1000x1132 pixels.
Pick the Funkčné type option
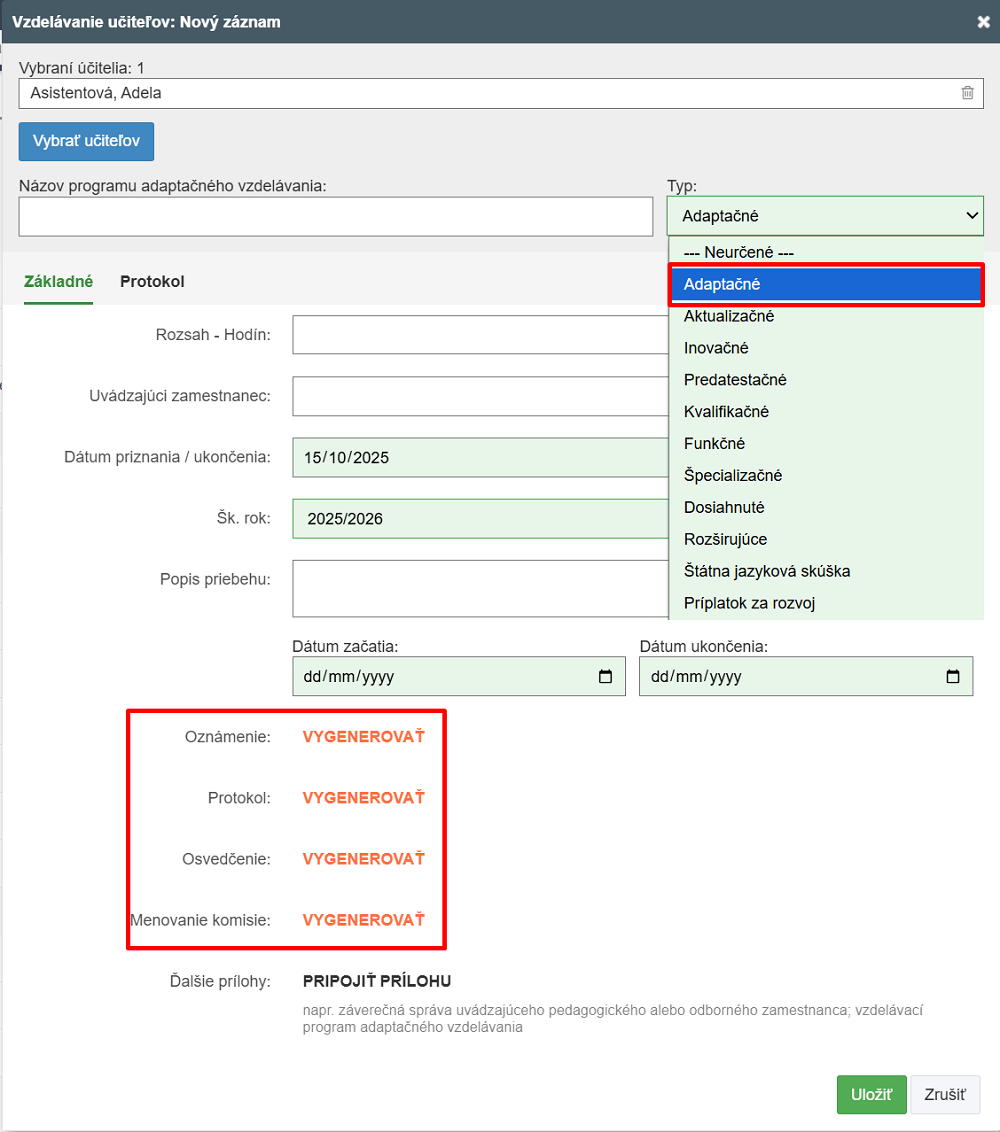click(x=714, y=443)
